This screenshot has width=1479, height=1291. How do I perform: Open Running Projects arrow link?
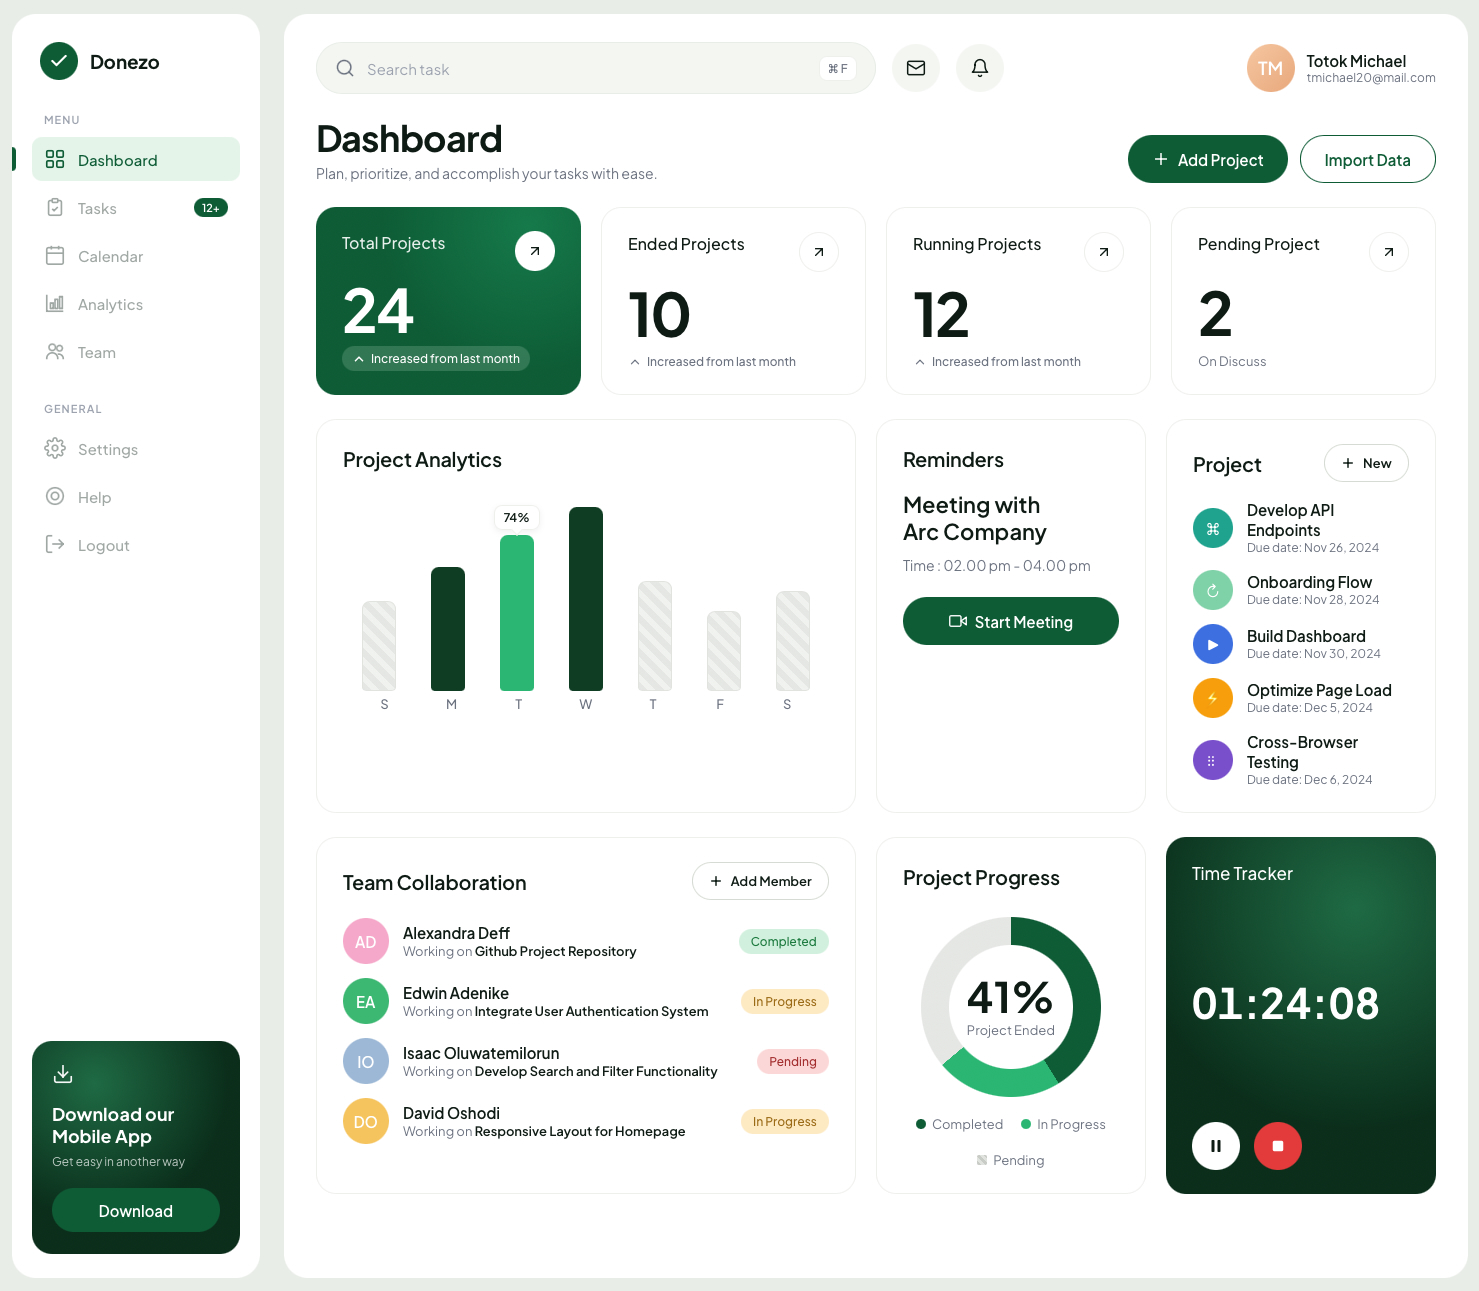click(x=1104, y=252)
